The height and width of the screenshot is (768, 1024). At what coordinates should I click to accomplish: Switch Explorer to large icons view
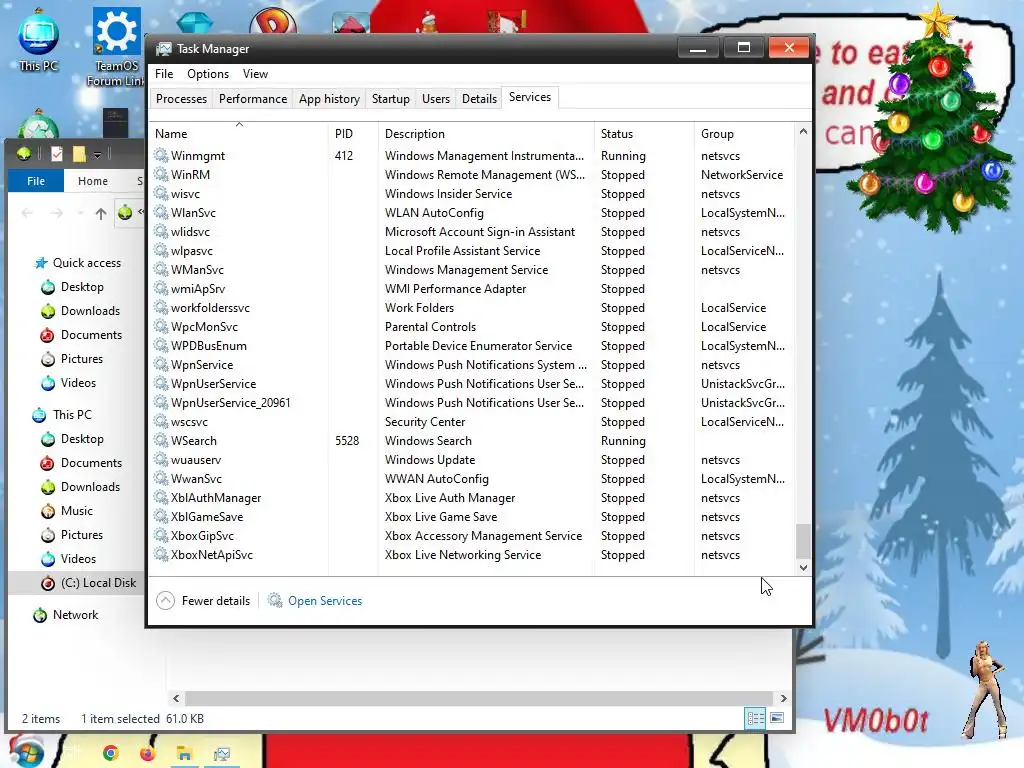pyautogui.click(x=777, y=718)
